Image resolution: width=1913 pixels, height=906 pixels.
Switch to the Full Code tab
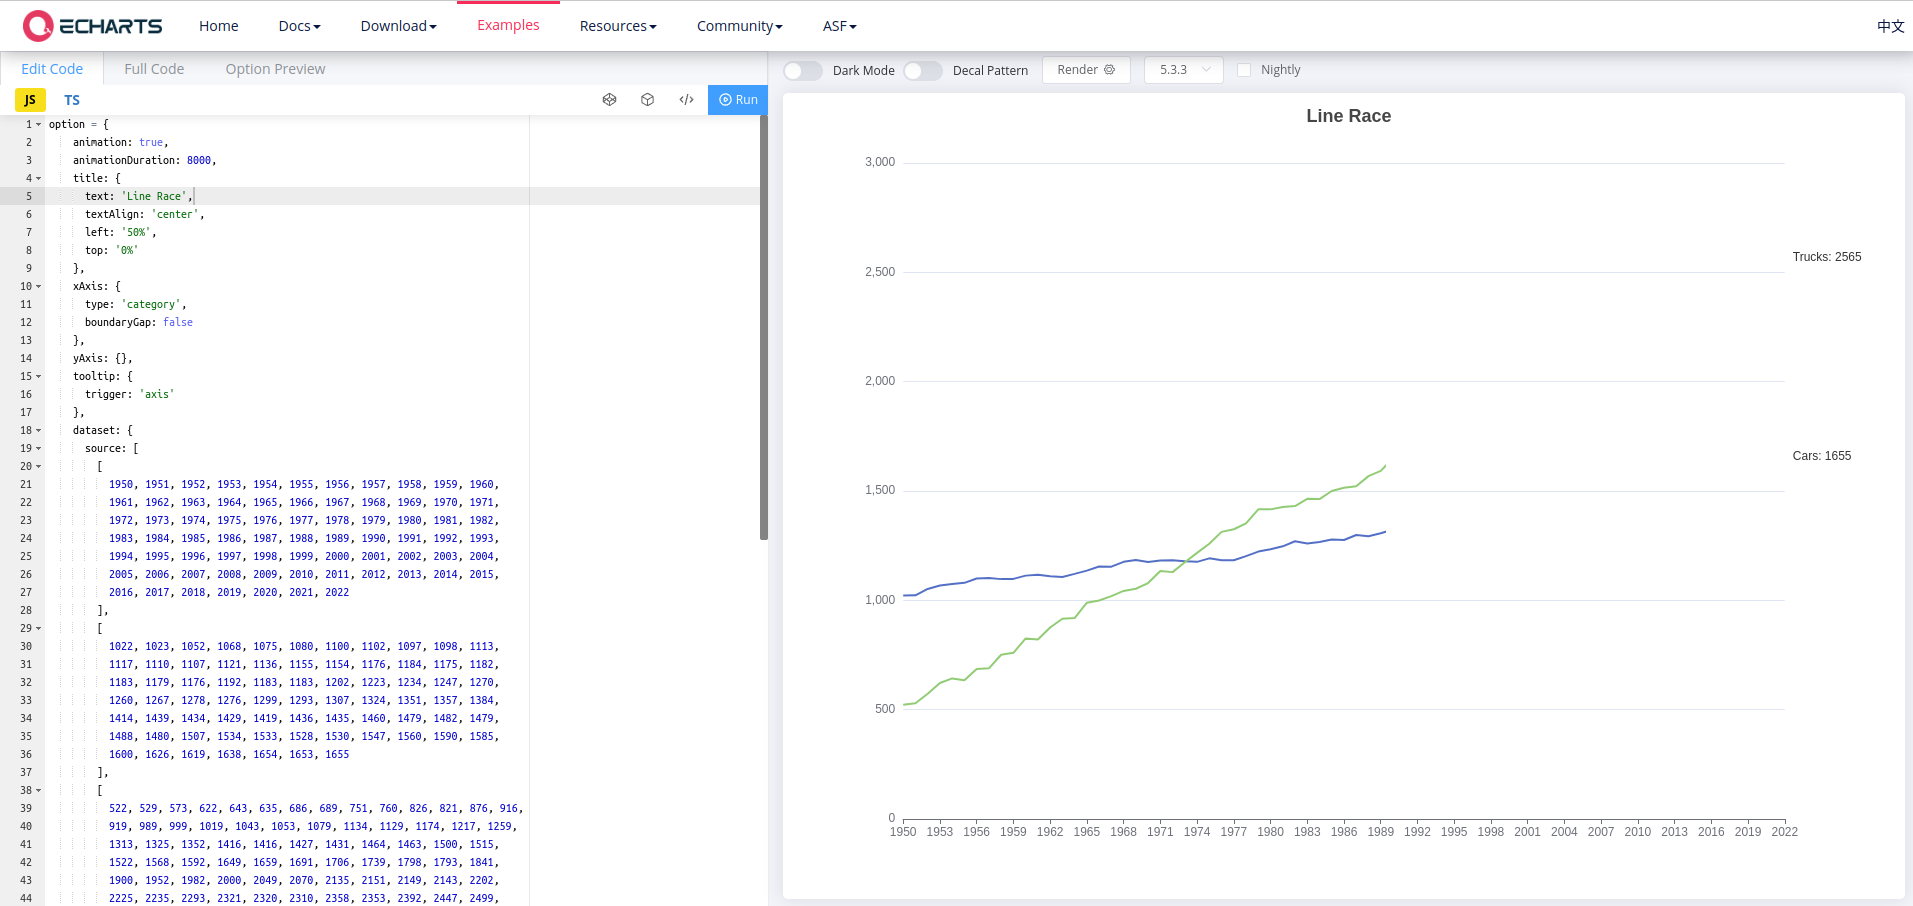pos(154,69)
